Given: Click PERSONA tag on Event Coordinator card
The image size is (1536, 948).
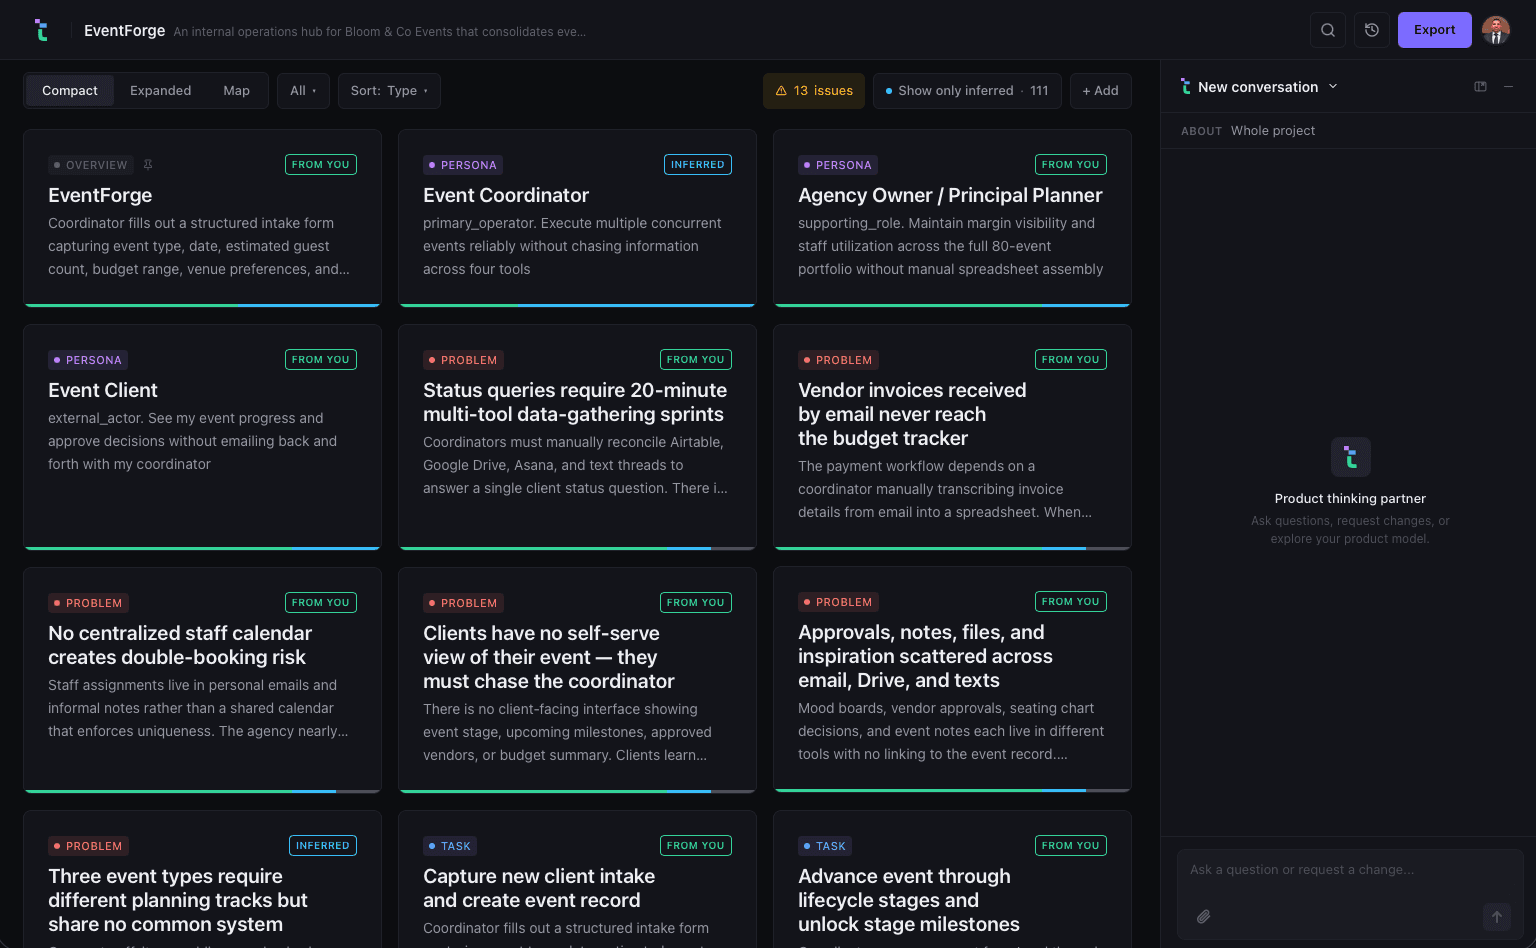Looking at the screenshot, I should (463, 165).
